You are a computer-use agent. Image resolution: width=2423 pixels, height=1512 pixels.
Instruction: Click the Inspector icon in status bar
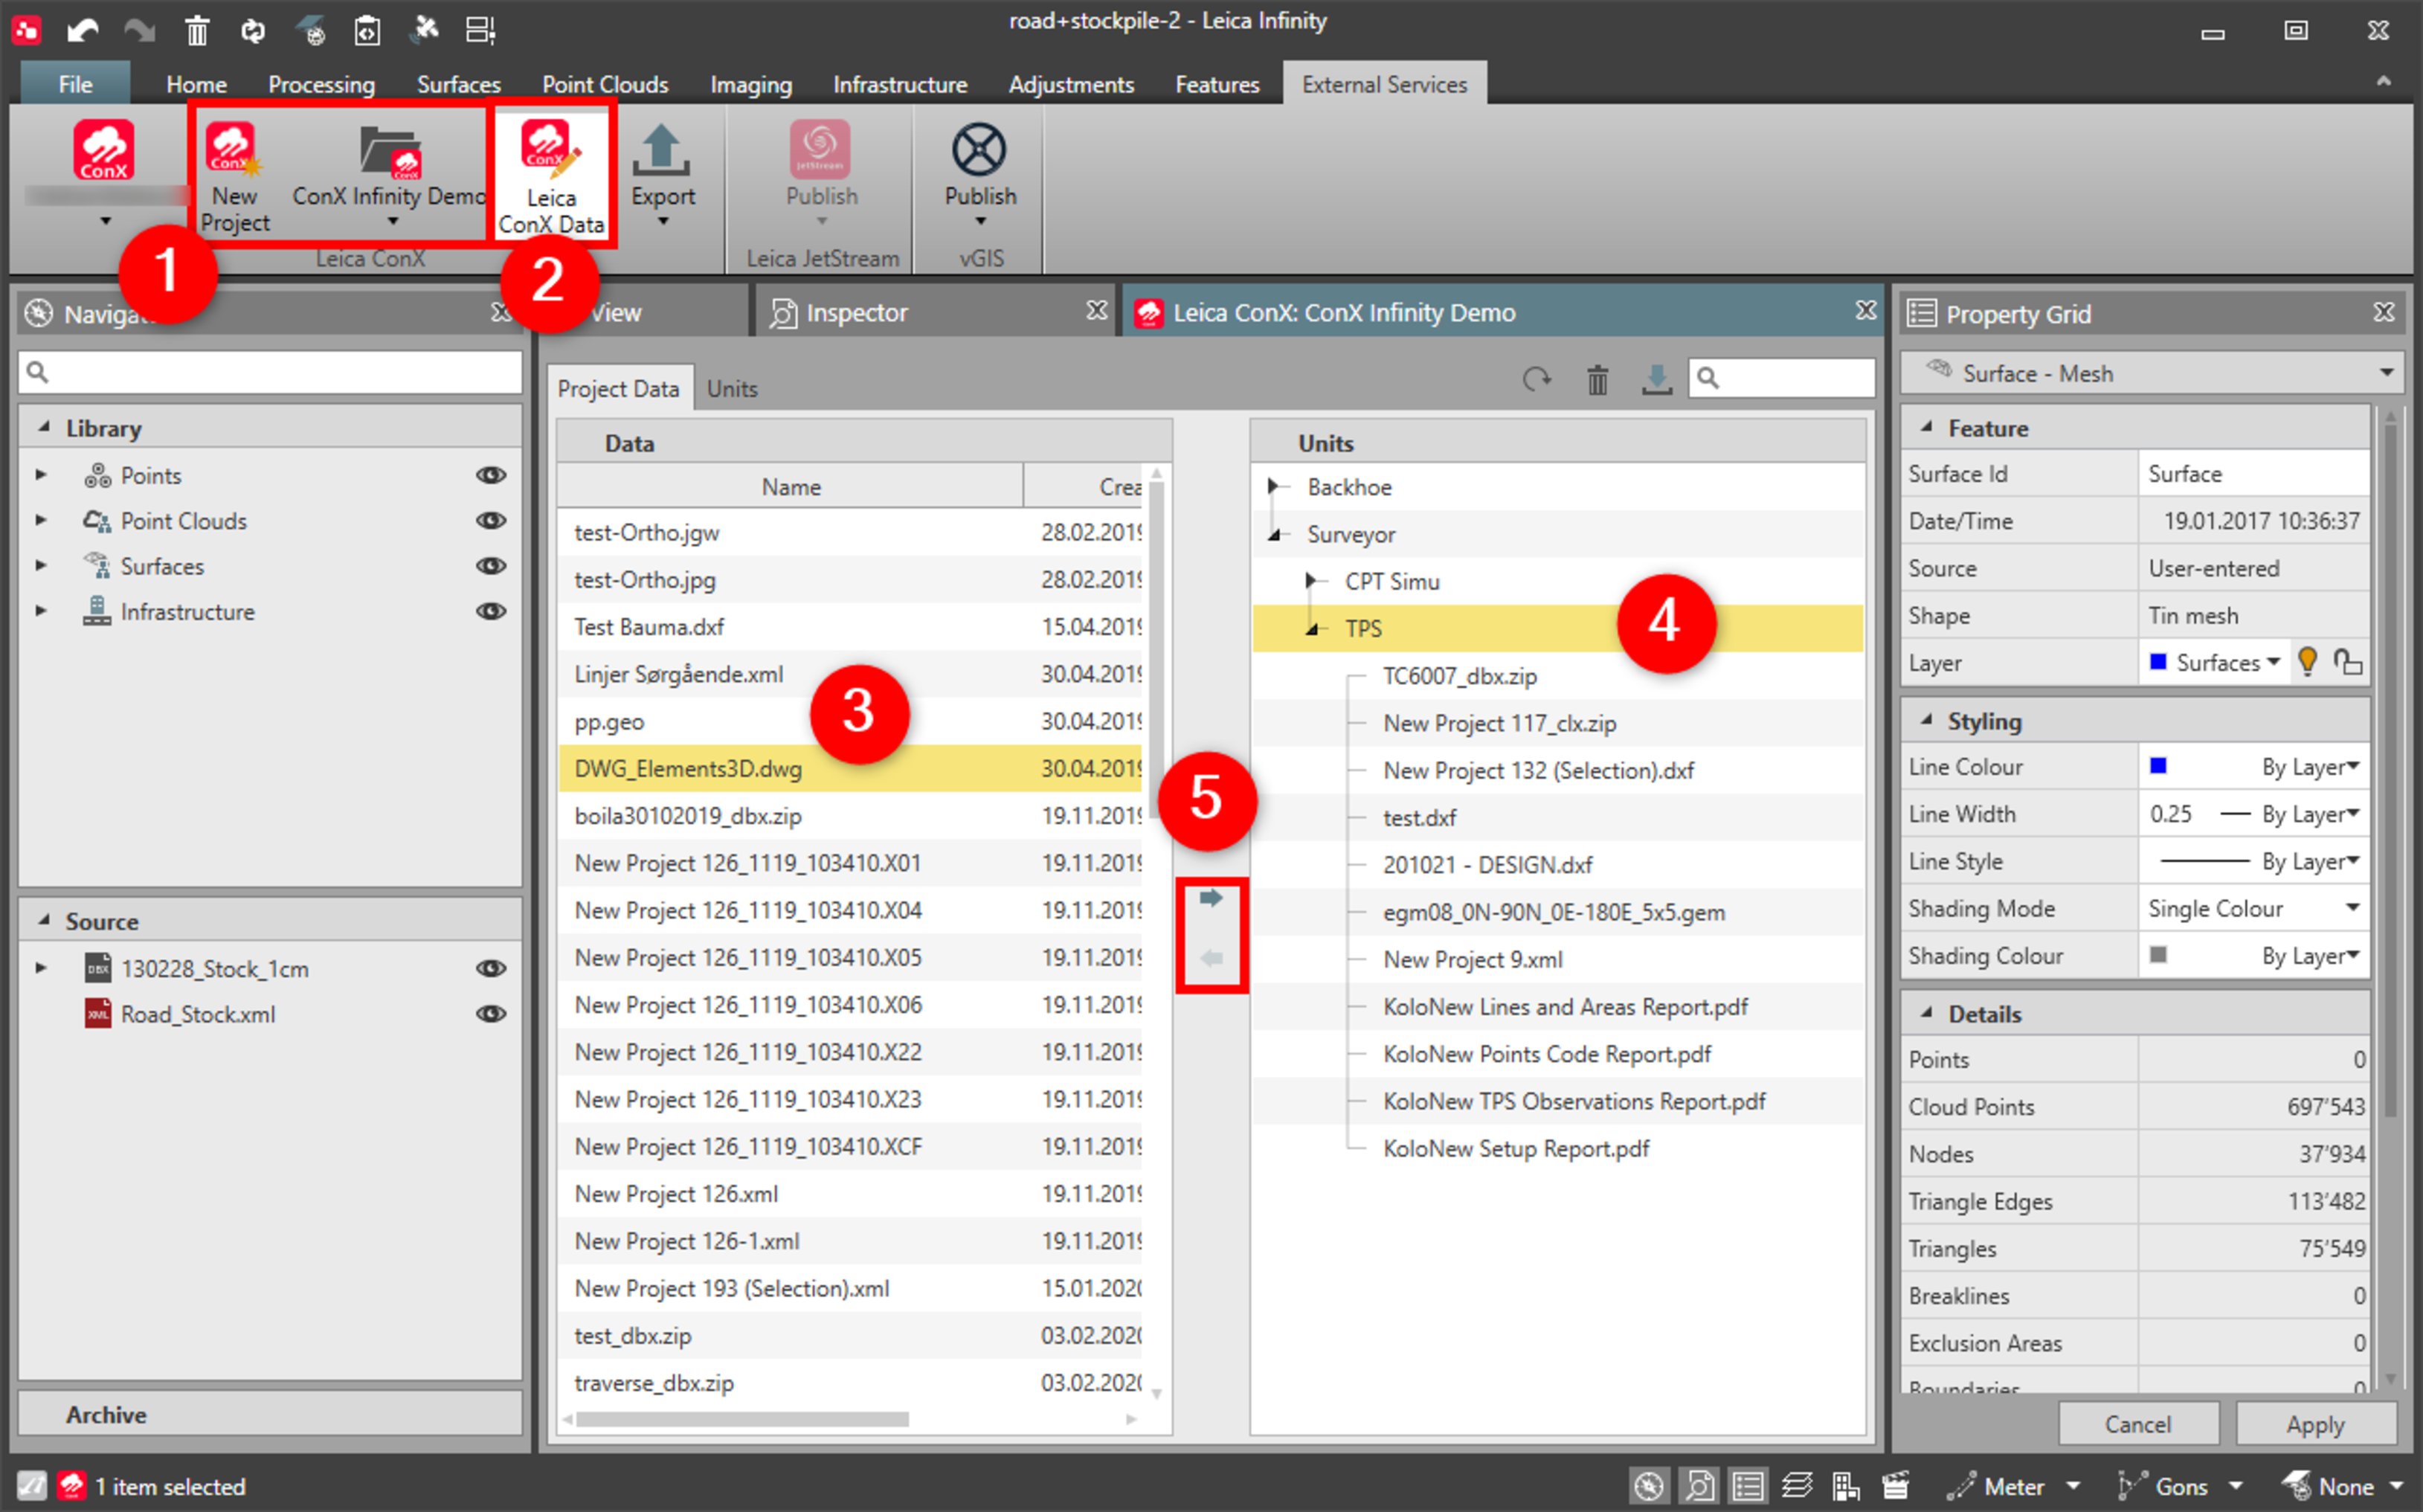coord(1698,1486)
